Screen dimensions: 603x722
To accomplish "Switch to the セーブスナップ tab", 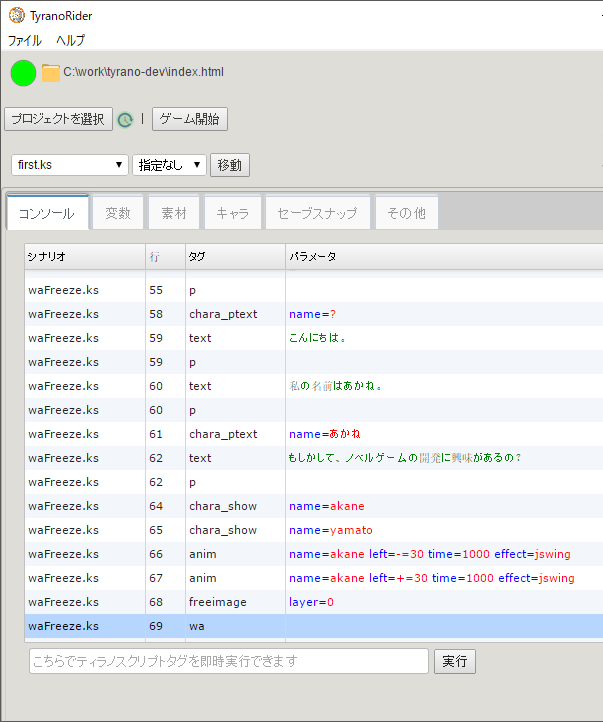I will (x=318, y=213).
